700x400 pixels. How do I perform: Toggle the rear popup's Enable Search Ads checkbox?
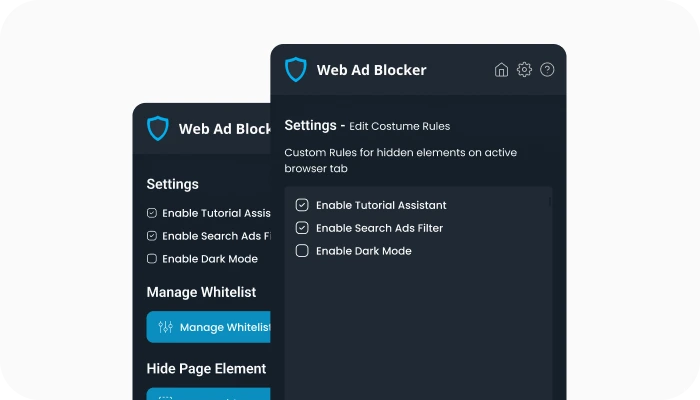point(152,236)
